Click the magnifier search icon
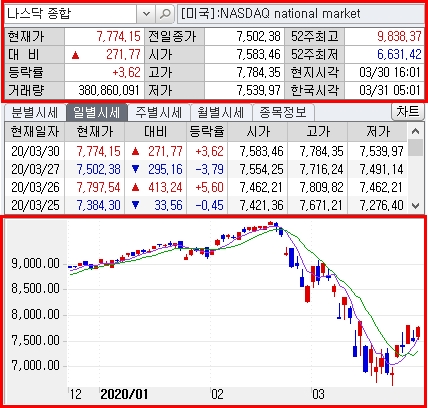428x408 pixels. [x=165, y=14]
